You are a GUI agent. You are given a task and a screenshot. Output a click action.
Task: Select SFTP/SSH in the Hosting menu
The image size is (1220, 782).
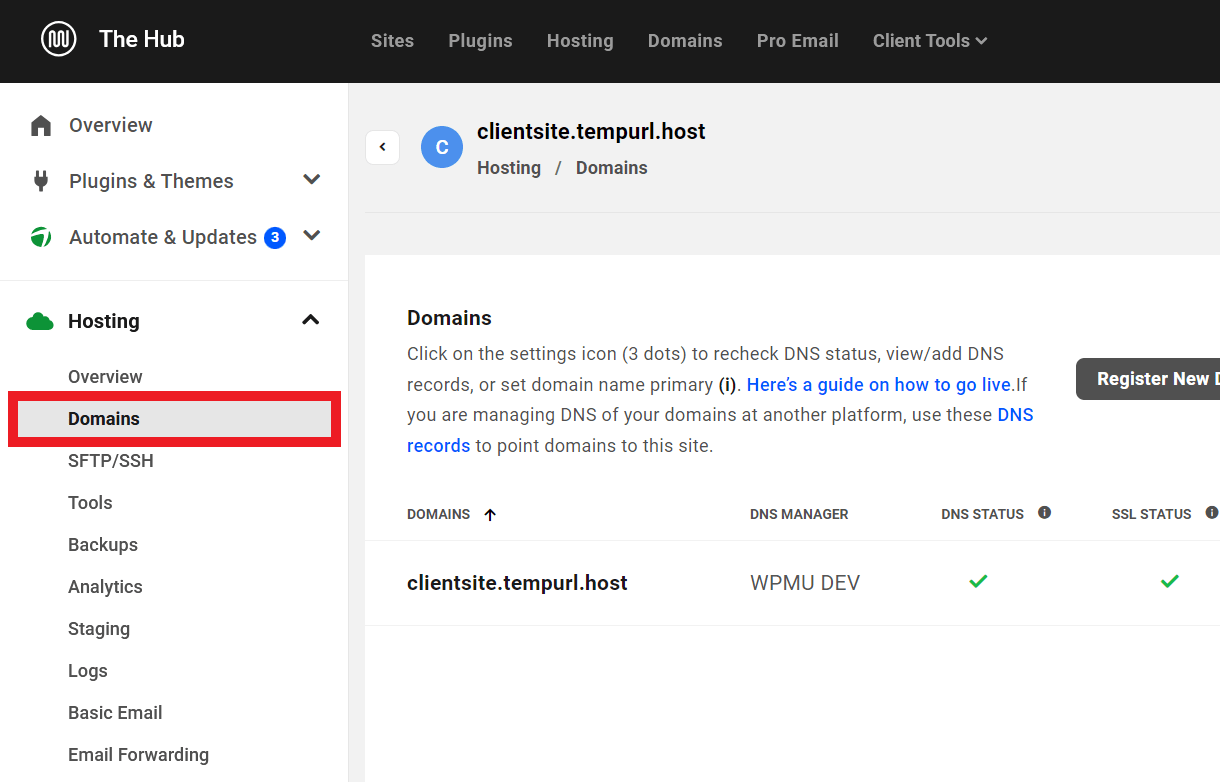[111, 461]
